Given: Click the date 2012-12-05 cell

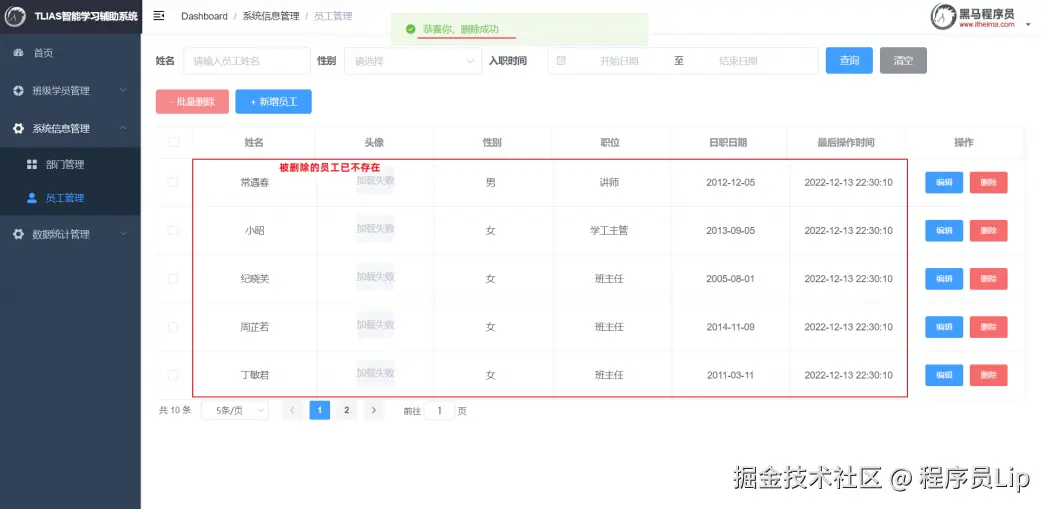Looking at the screenshot, I should [x=730, y=182].
